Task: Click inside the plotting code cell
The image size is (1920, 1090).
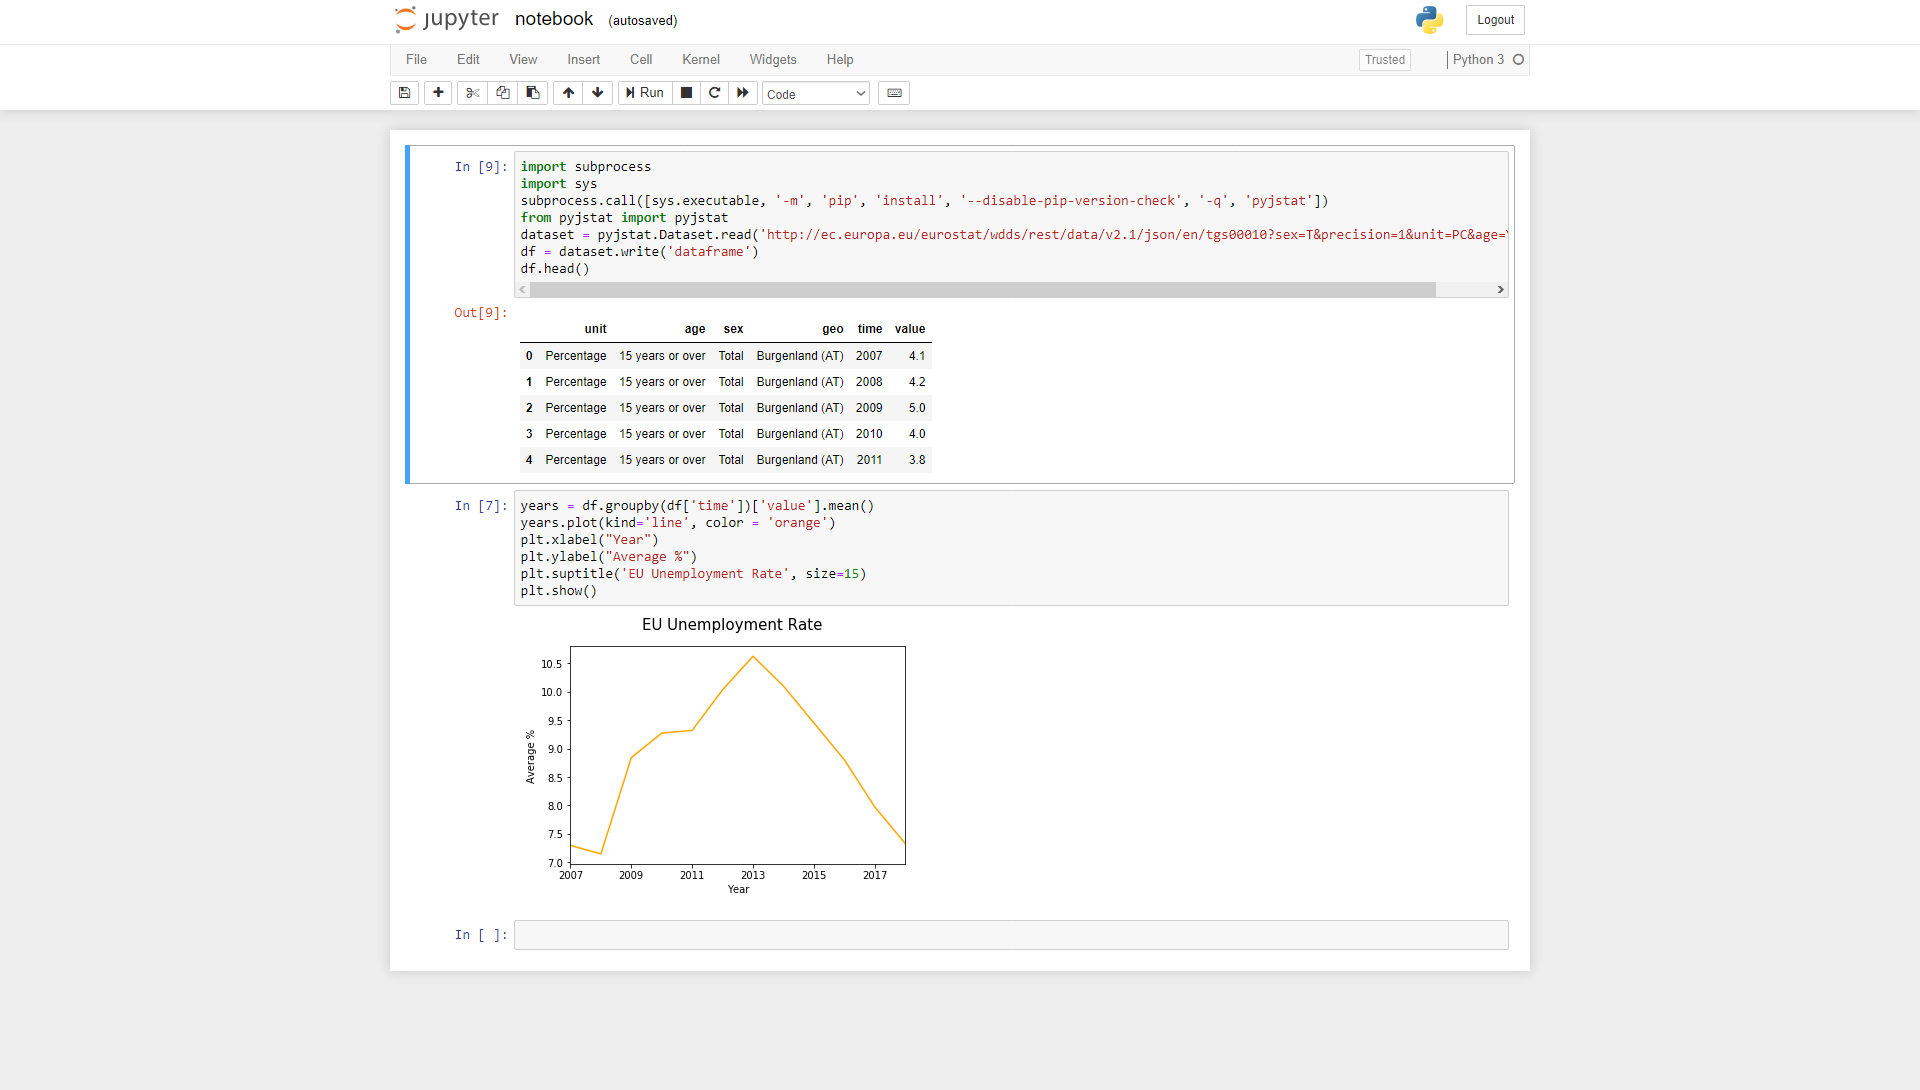Action: (x=1011, y=548)
